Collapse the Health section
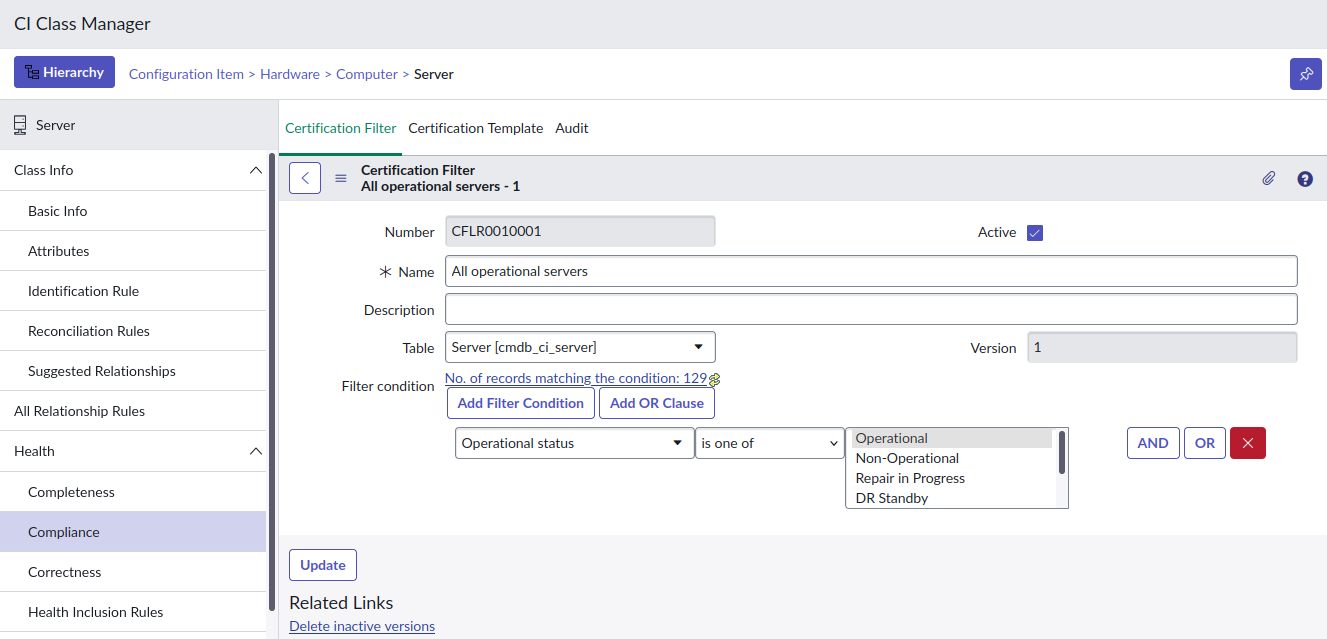This screenshot has height=639, width=1327. click(255, 451)
